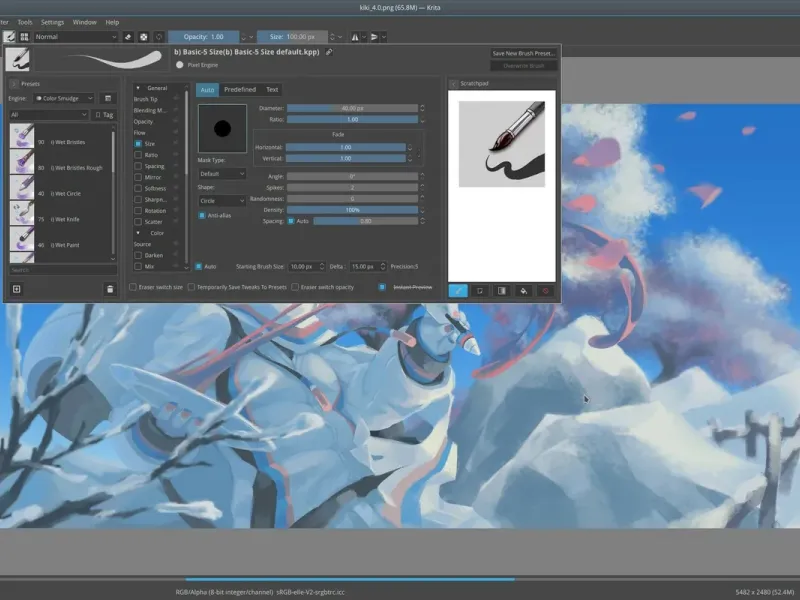This screenshot has height=600, width=800.
Task: Click the preserve alpha checkerboard icon
Action: click(144, 37)
